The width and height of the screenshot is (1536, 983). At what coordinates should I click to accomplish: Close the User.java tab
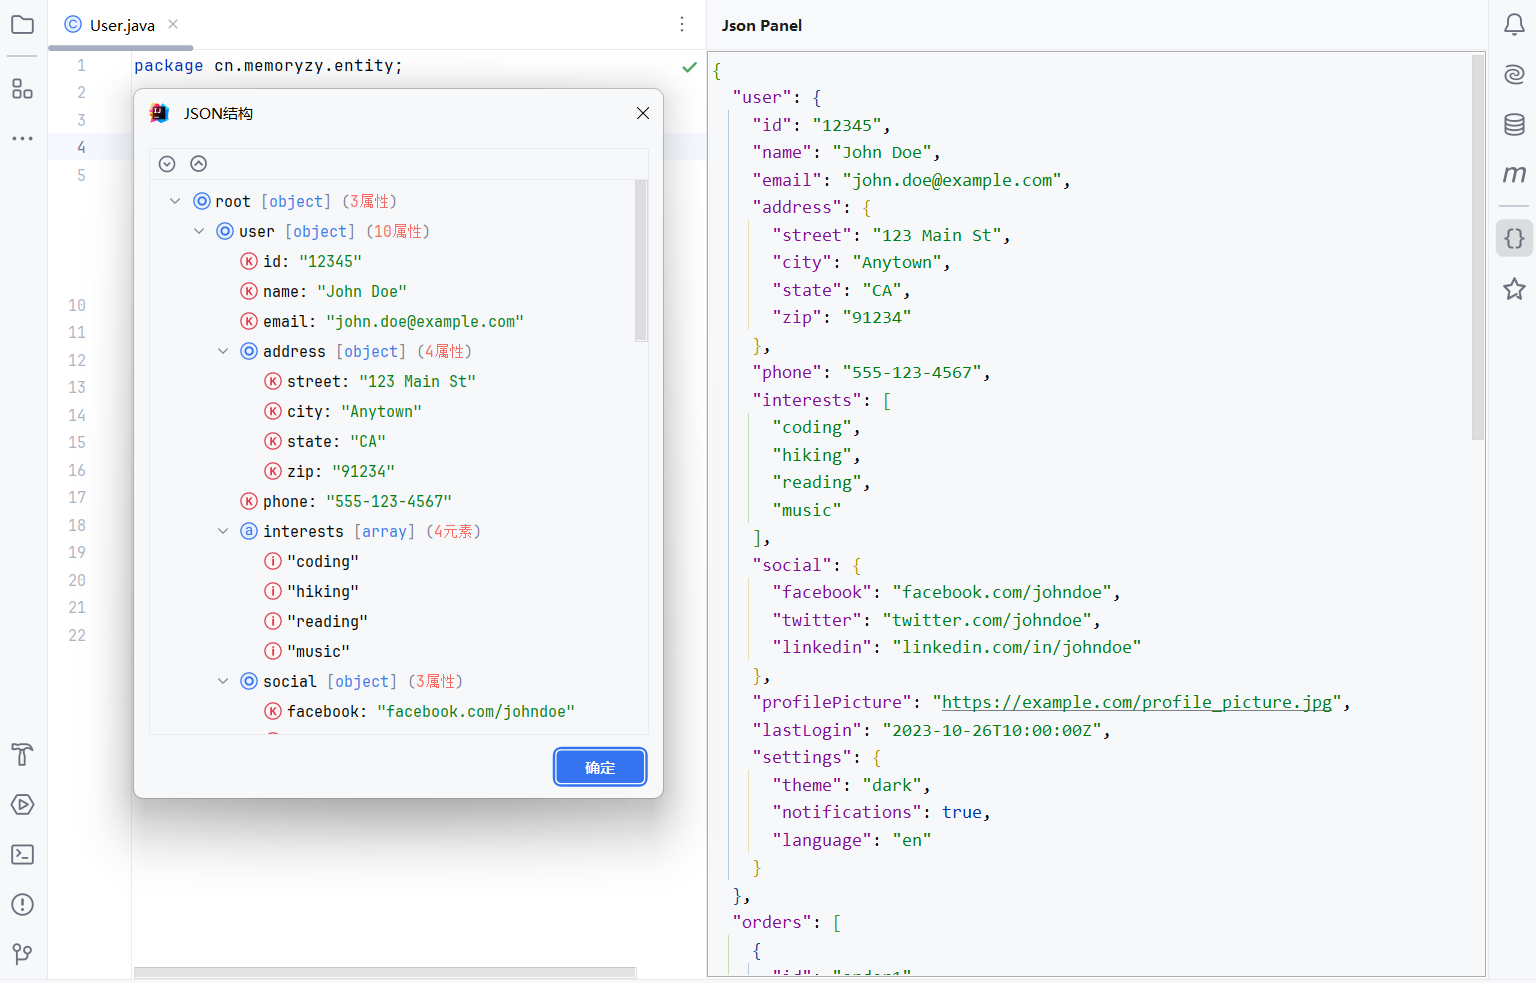(x=173, y=24)
